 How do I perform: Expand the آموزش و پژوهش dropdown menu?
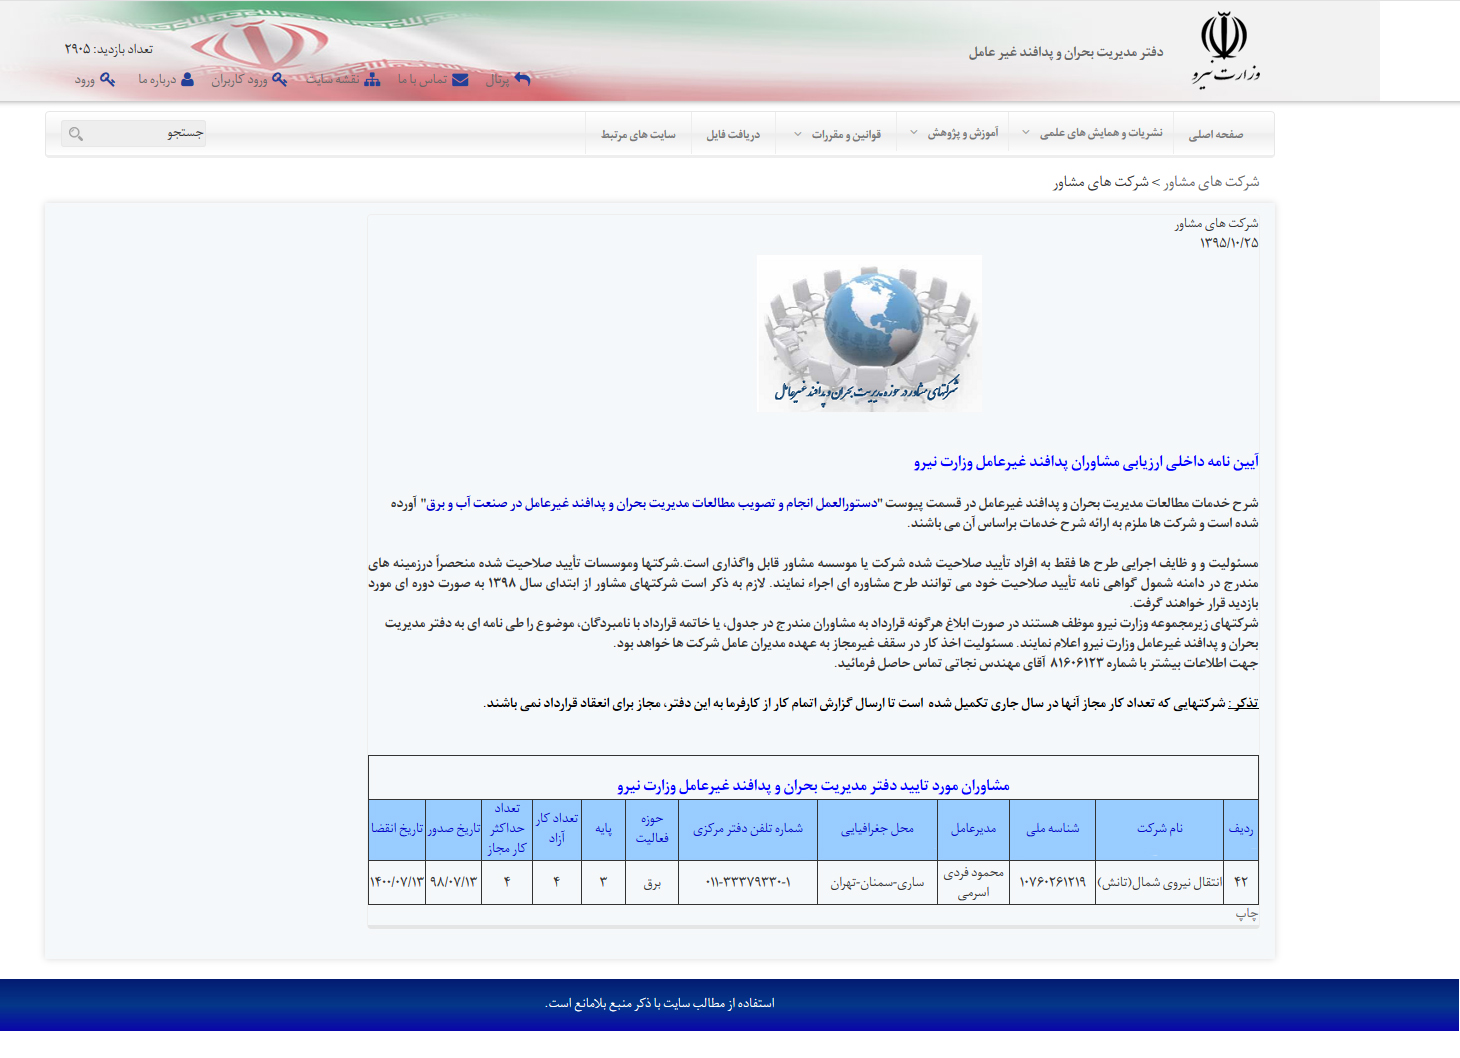pos(953,133)
